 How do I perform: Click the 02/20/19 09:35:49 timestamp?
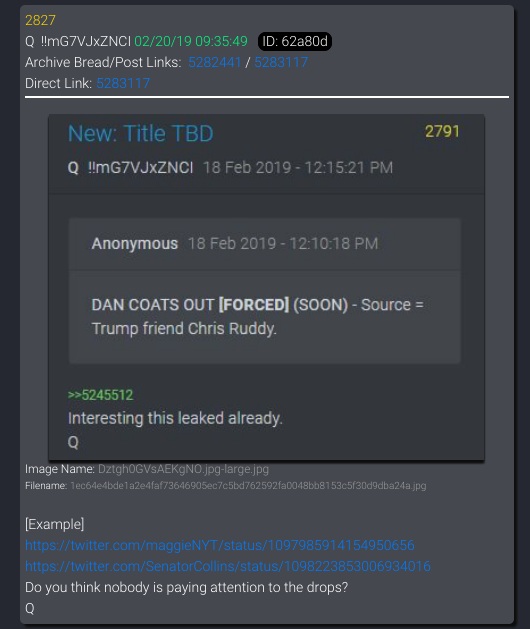point(191,41)
